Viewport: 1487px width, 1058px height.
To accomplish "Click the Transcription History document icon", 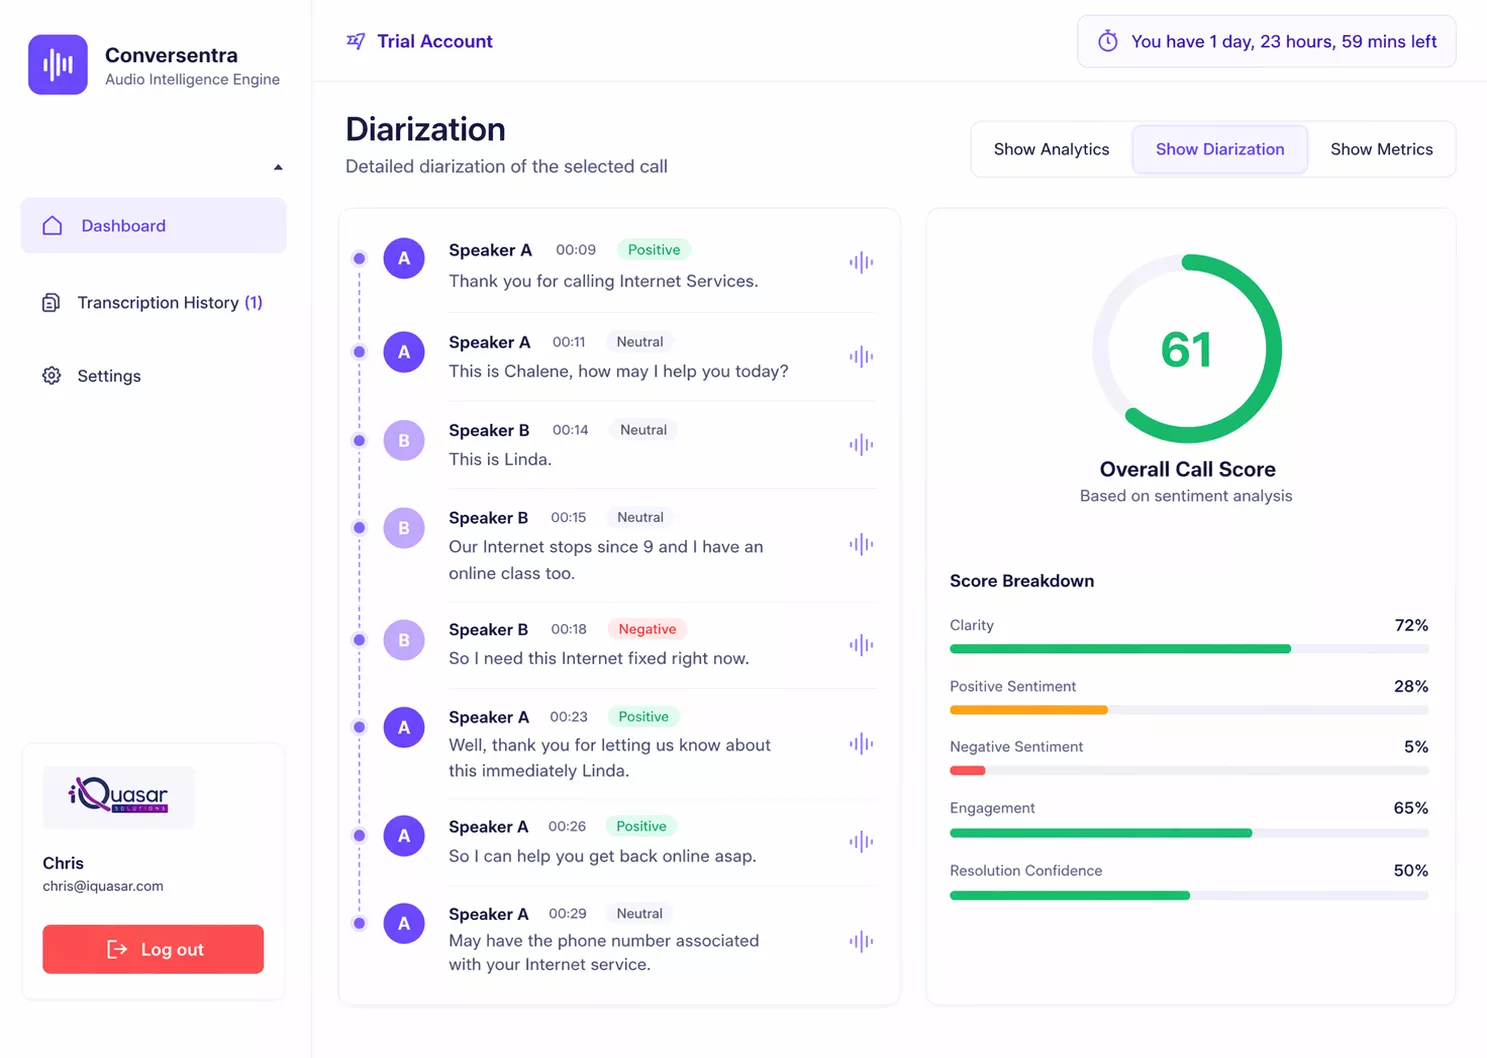I will (51, 303).
